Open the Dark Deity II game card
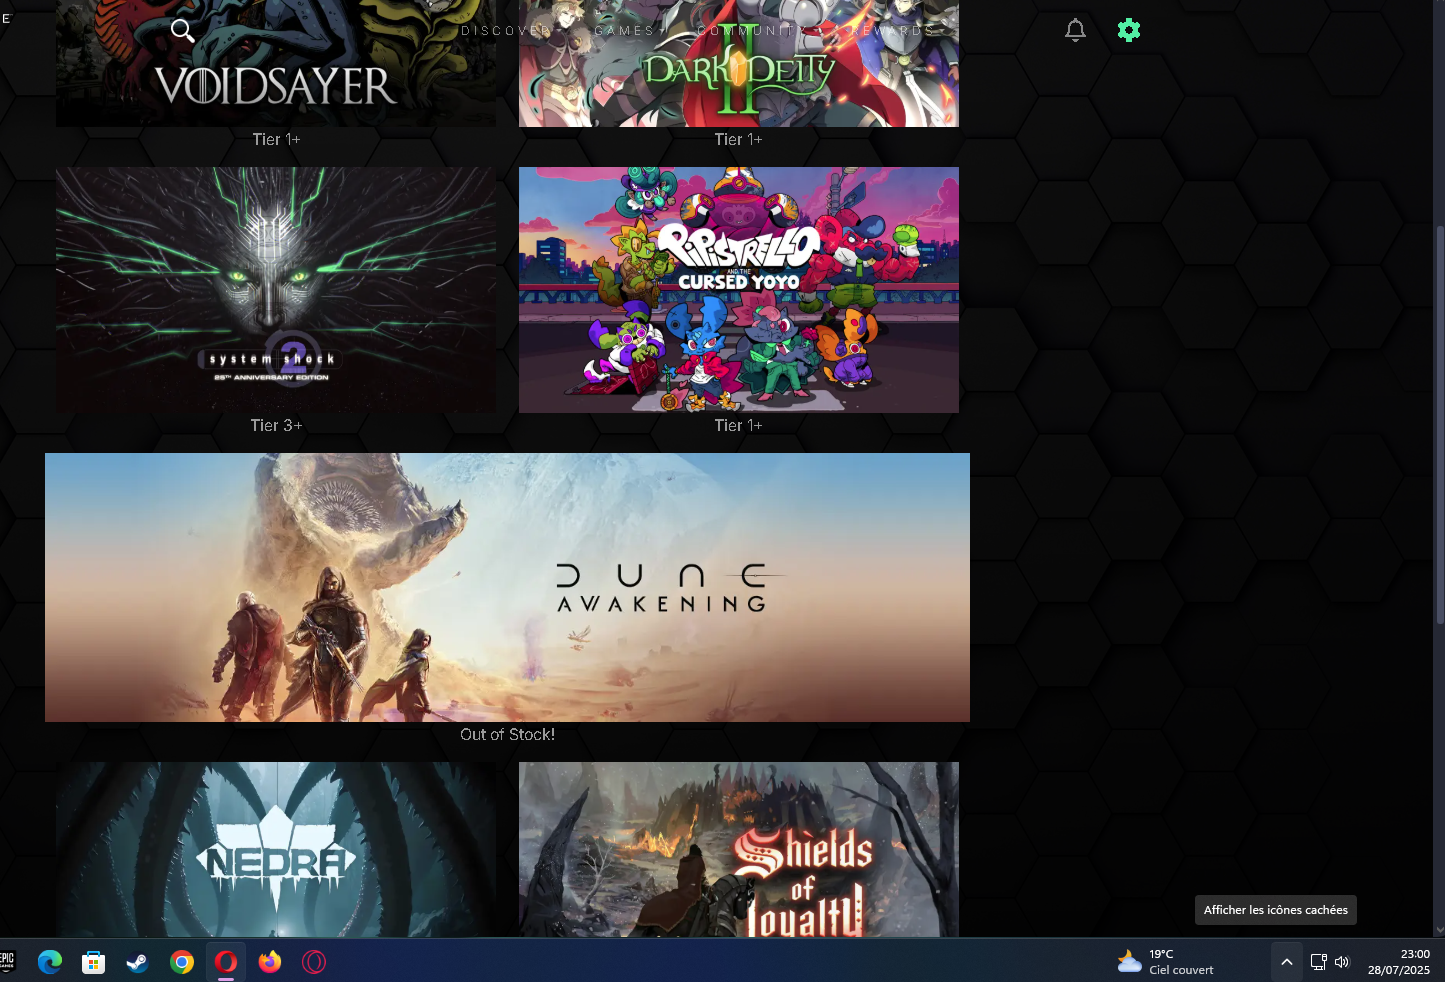Image resolution: width=1445 pixels, height=982 pixels. pyautogui.click(x=739, y=63)
